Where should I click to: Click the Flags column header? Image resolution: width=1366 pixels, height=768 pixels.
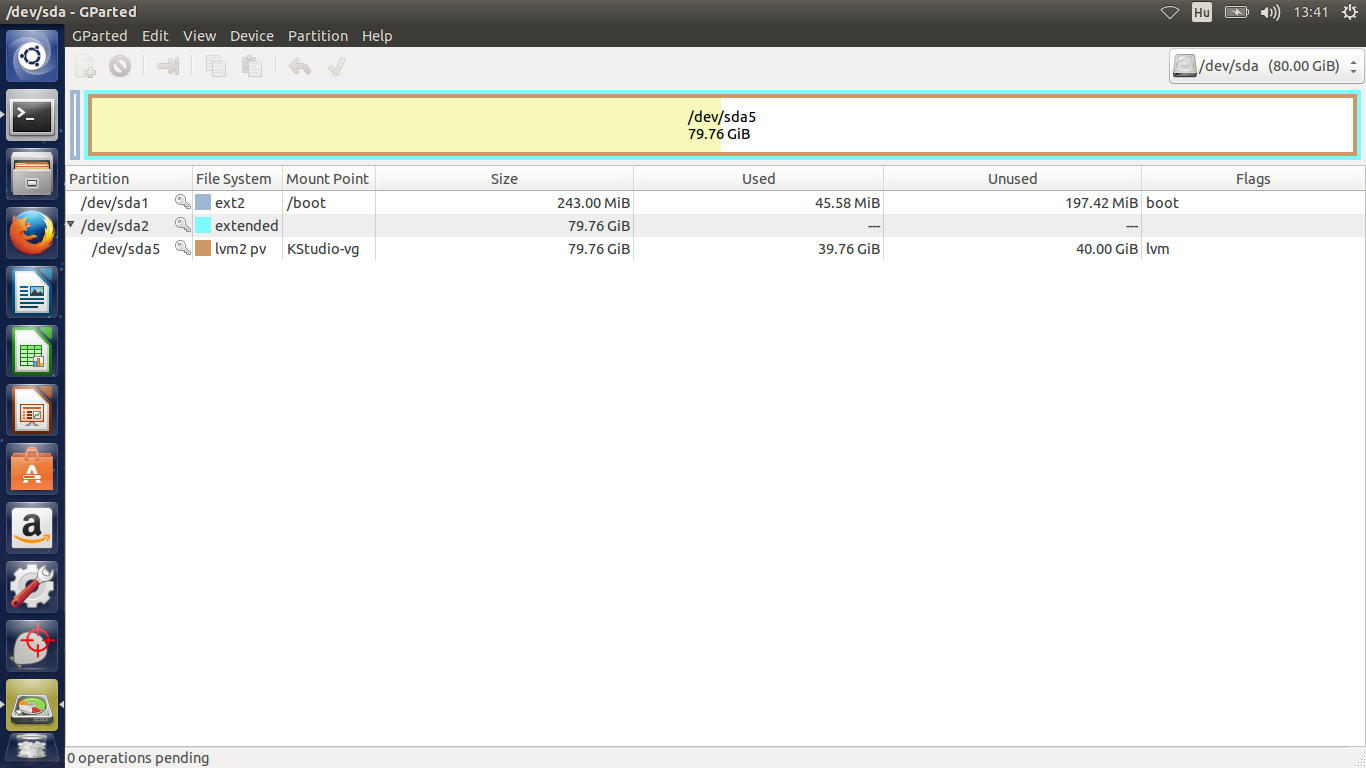coord(1253,178)
